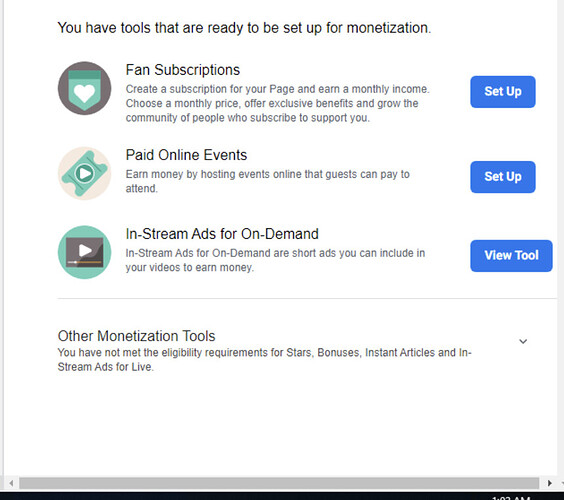The image size is (564, 500).
Task: Click the Fan Subscriptions description text
Action: 277,103
